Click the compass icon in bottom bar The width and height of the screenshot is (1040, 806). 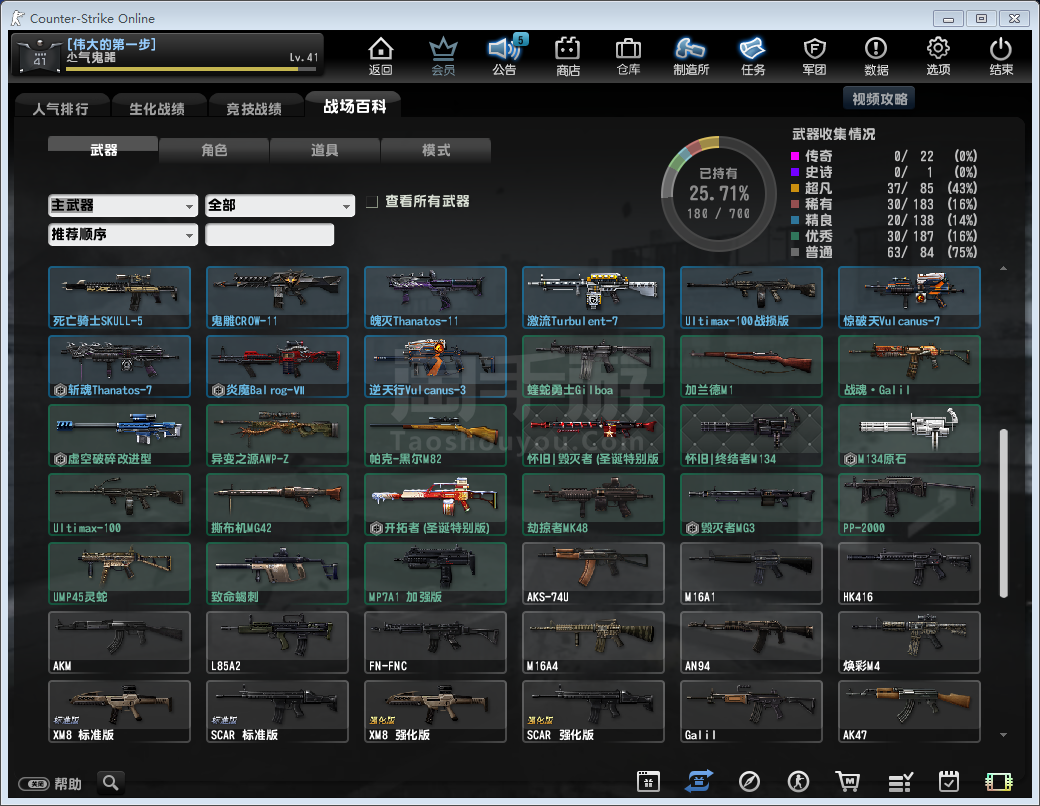pos(749,781)
